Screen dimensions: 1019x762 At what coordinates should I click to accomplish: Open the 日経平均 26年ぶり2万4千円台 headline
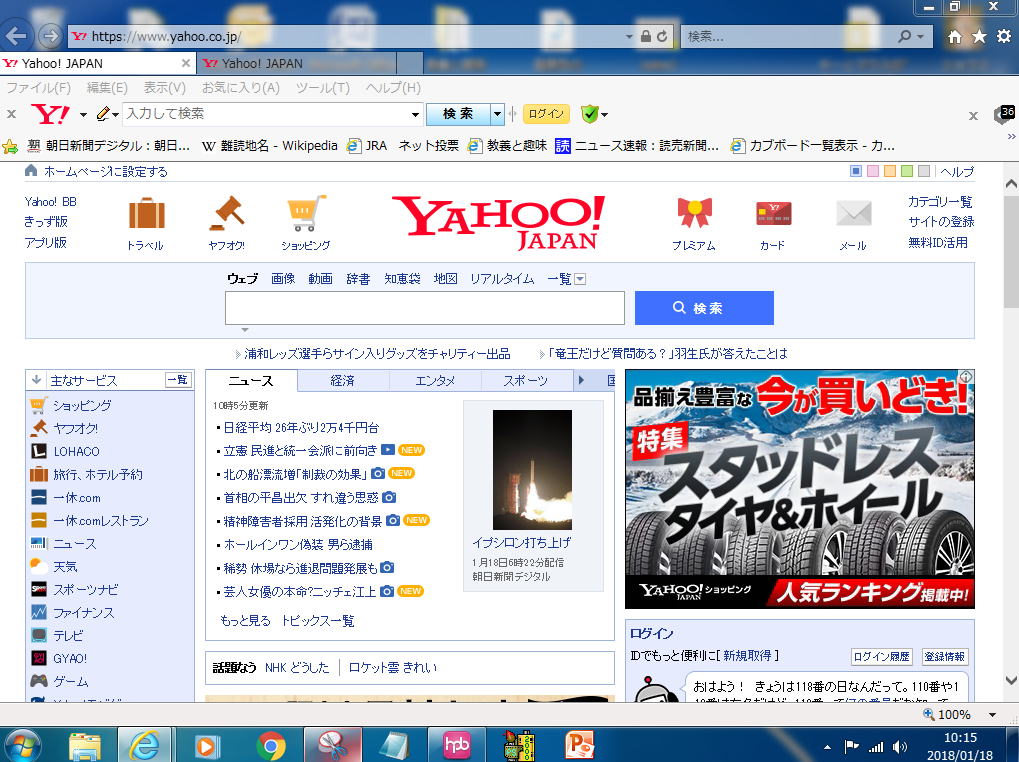coord(301,427)
